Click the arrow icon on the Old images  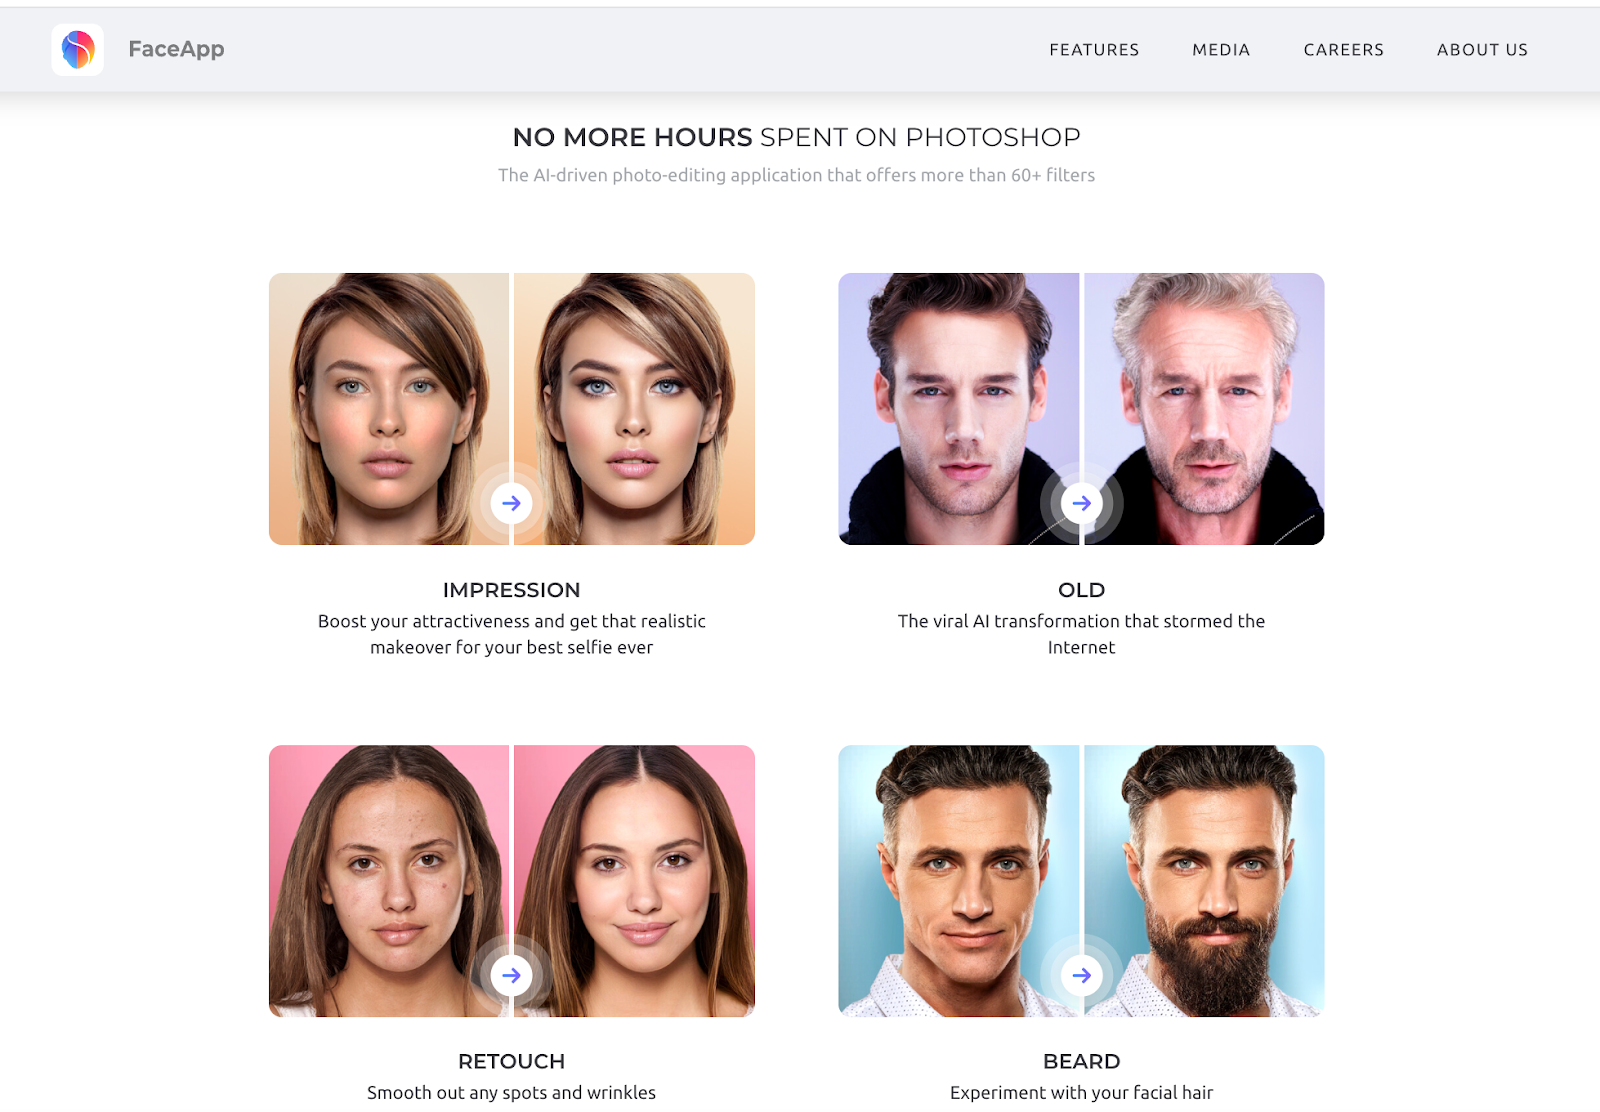tap(1081, 503)
